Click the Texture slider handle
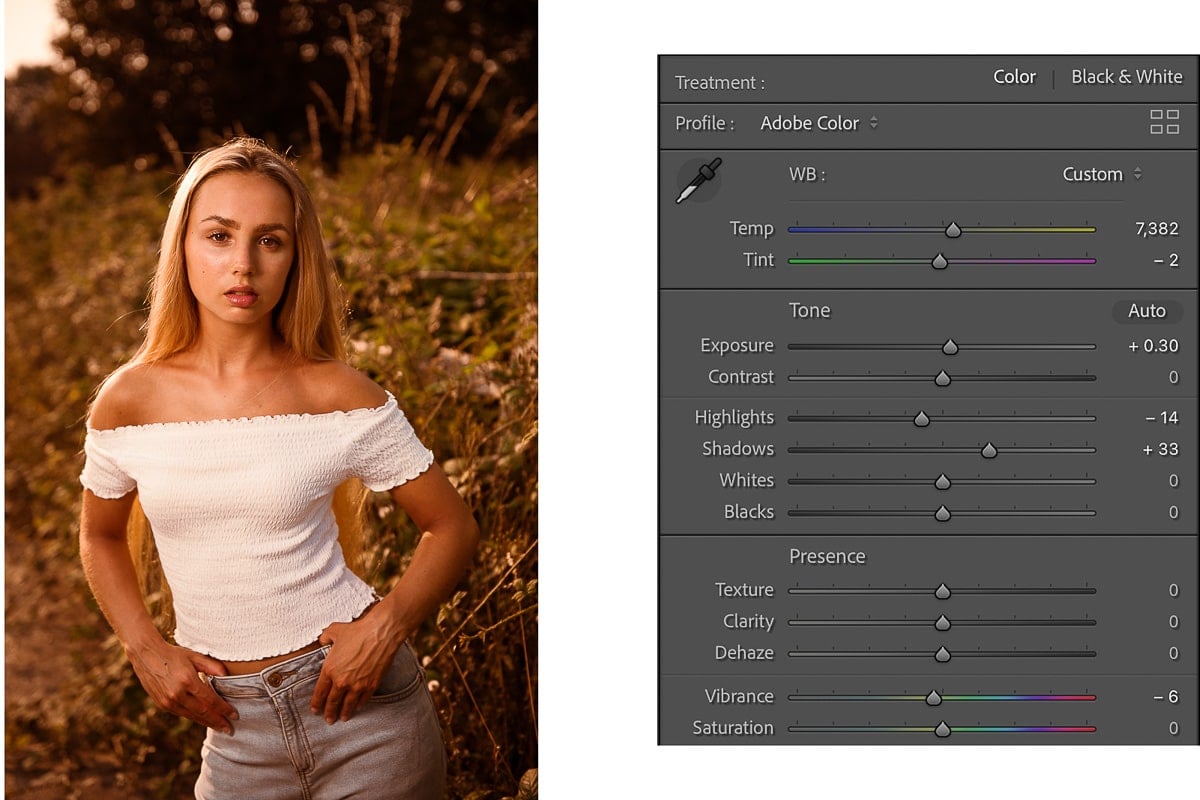Image resolution: width=1200 pixels, height=800 pixels. click(x=942, y=591)
